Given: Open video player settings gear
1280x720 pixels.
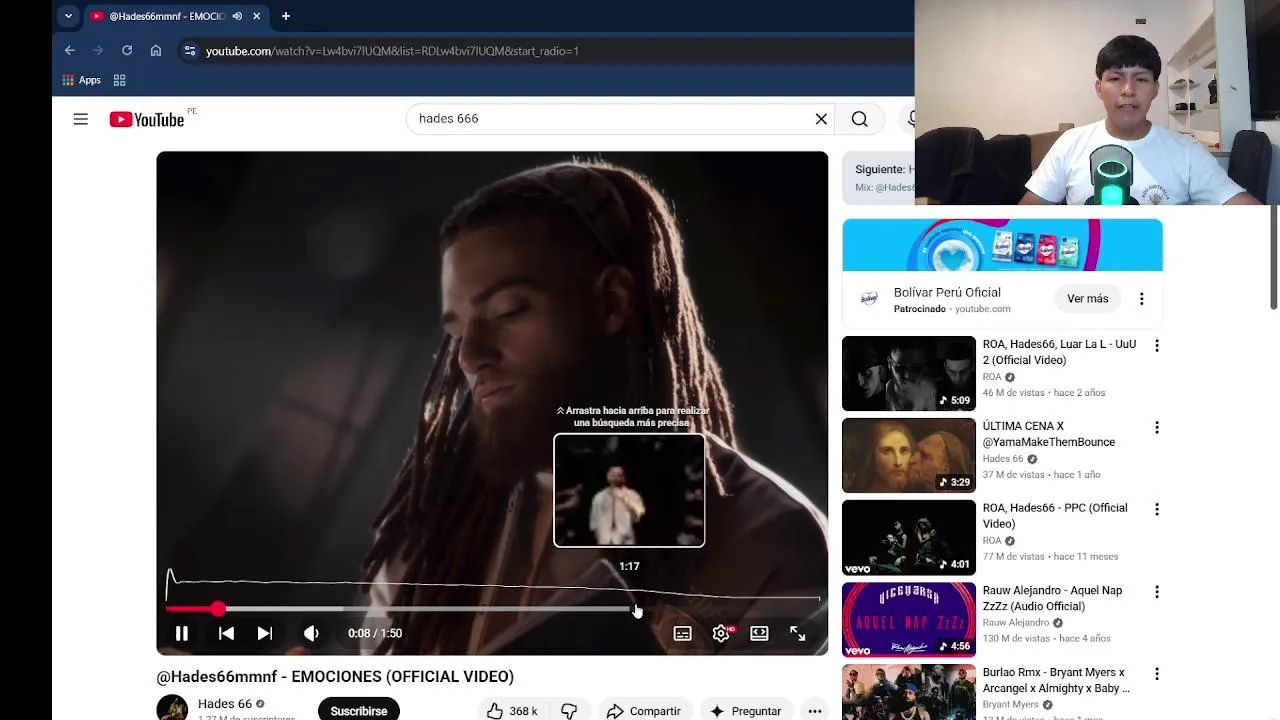Looking at the screenshot, I should point(721,633).
